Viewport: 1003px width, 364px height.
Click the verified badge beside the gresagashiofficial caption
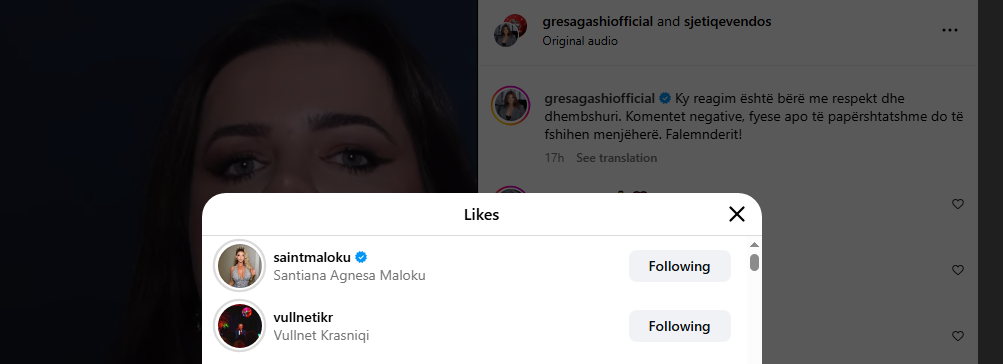tap(665, 99)
